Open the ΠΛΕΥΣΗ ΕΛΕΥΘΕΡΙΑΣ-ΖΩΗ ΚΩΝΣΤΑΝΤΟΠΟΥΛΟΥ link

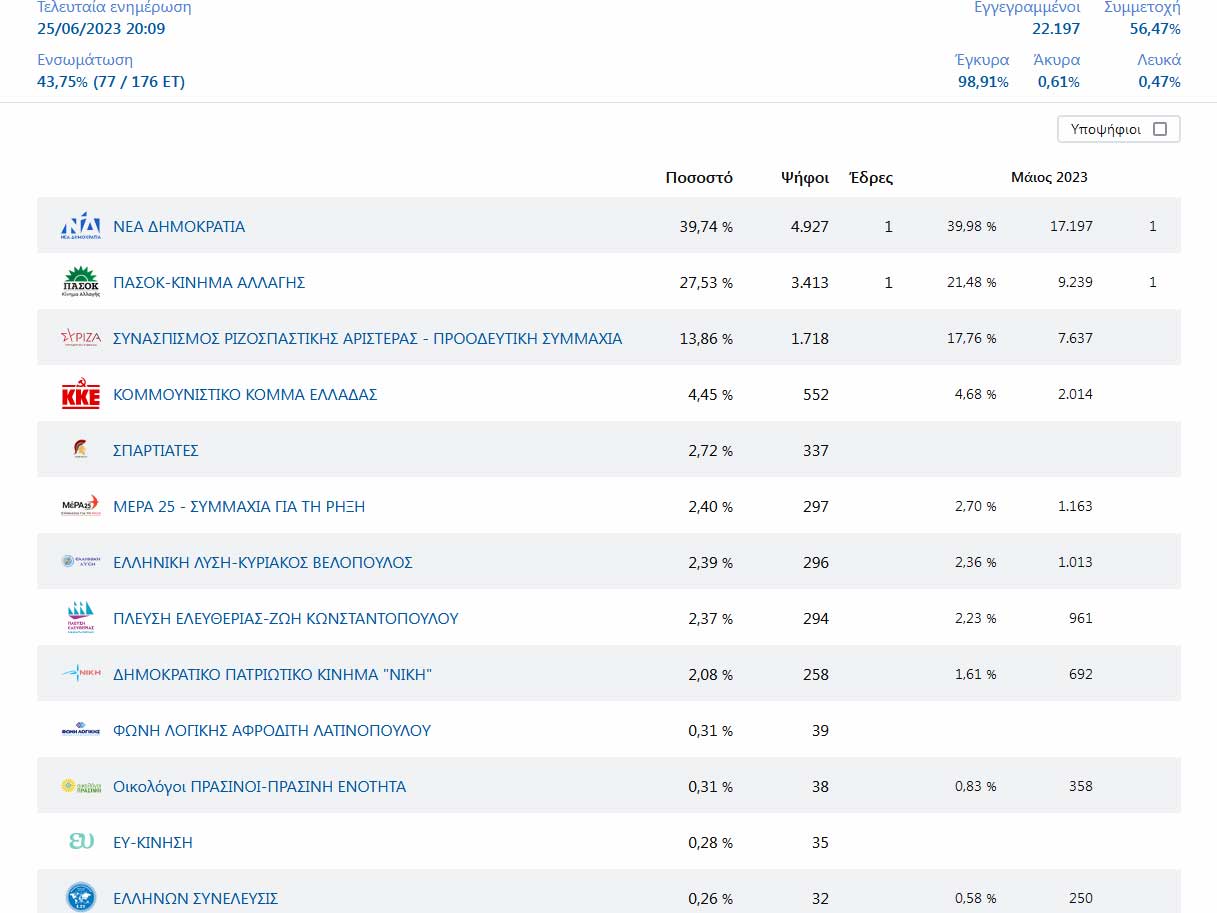(286, 619)
